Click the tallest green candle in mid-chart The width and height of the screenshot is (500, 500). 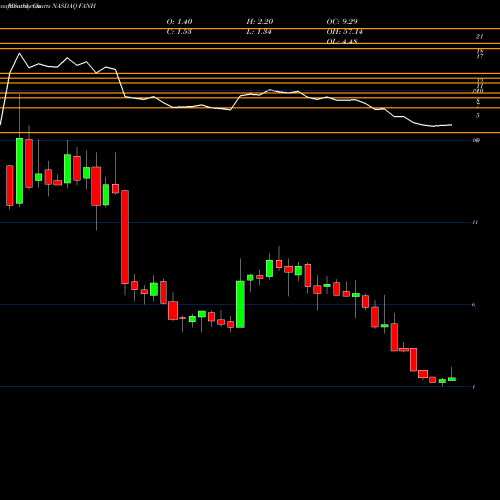pyautogui.click(x=240, y=304)
